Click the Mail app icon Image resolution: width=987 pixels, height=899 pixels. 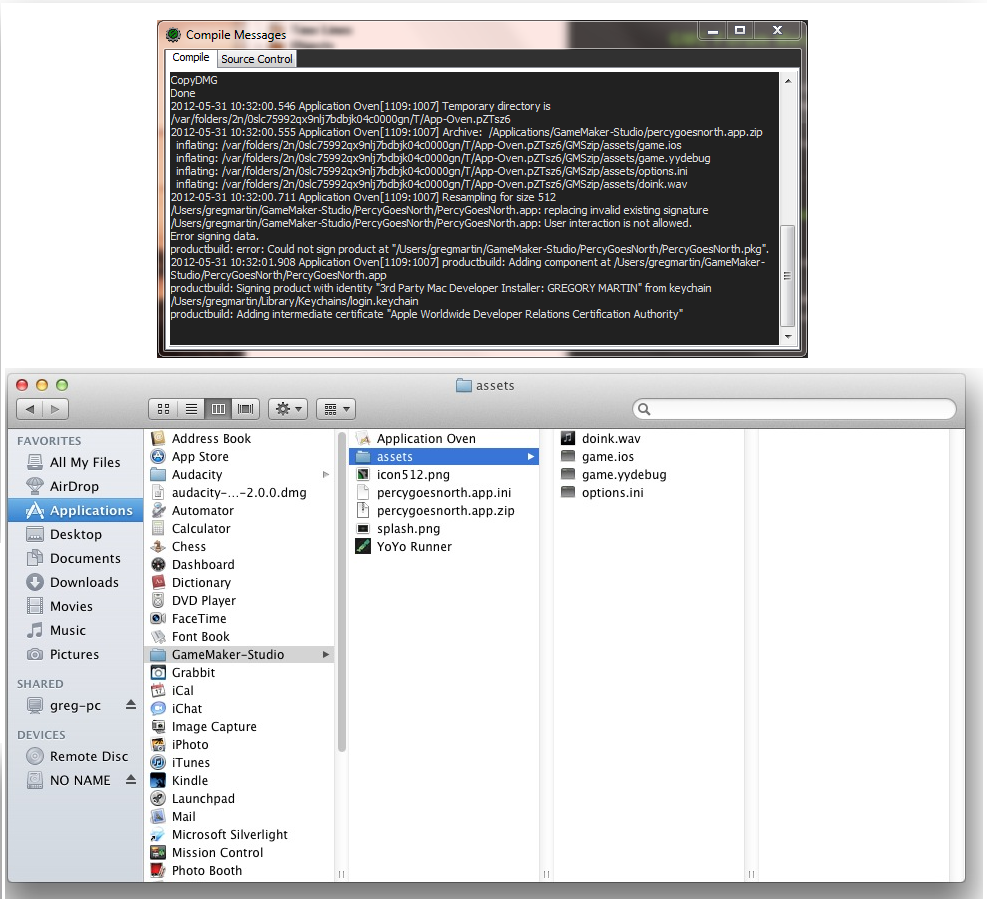159,817
